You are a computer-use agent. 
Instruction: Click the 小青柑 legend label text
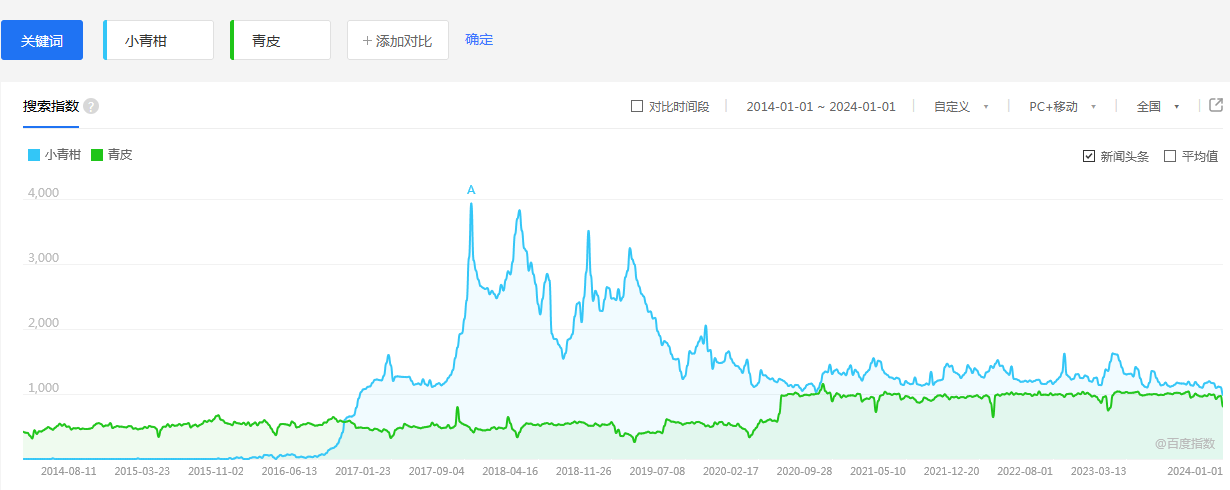(x=63, y=155)
